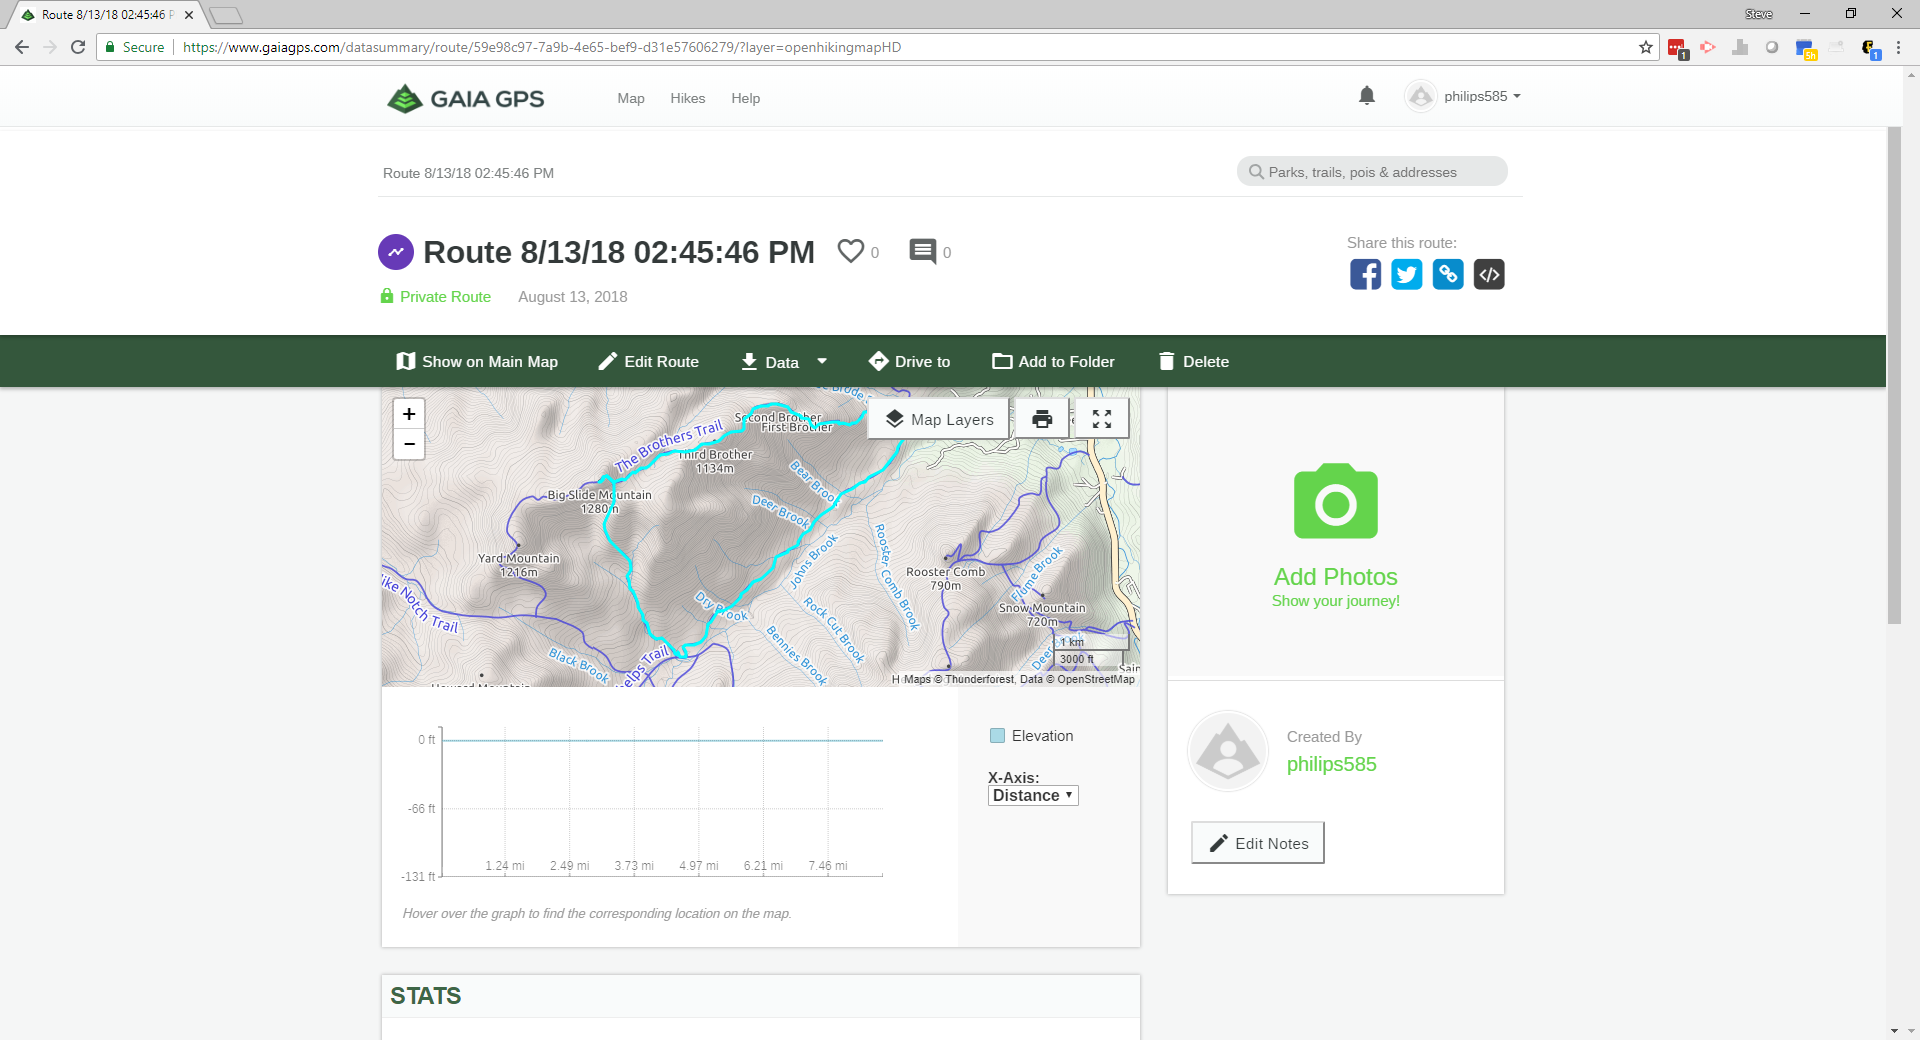Print the map with printer icon
Image resolution: width=1920 pixels, height=1040 pixels.
click(1042, 419)
